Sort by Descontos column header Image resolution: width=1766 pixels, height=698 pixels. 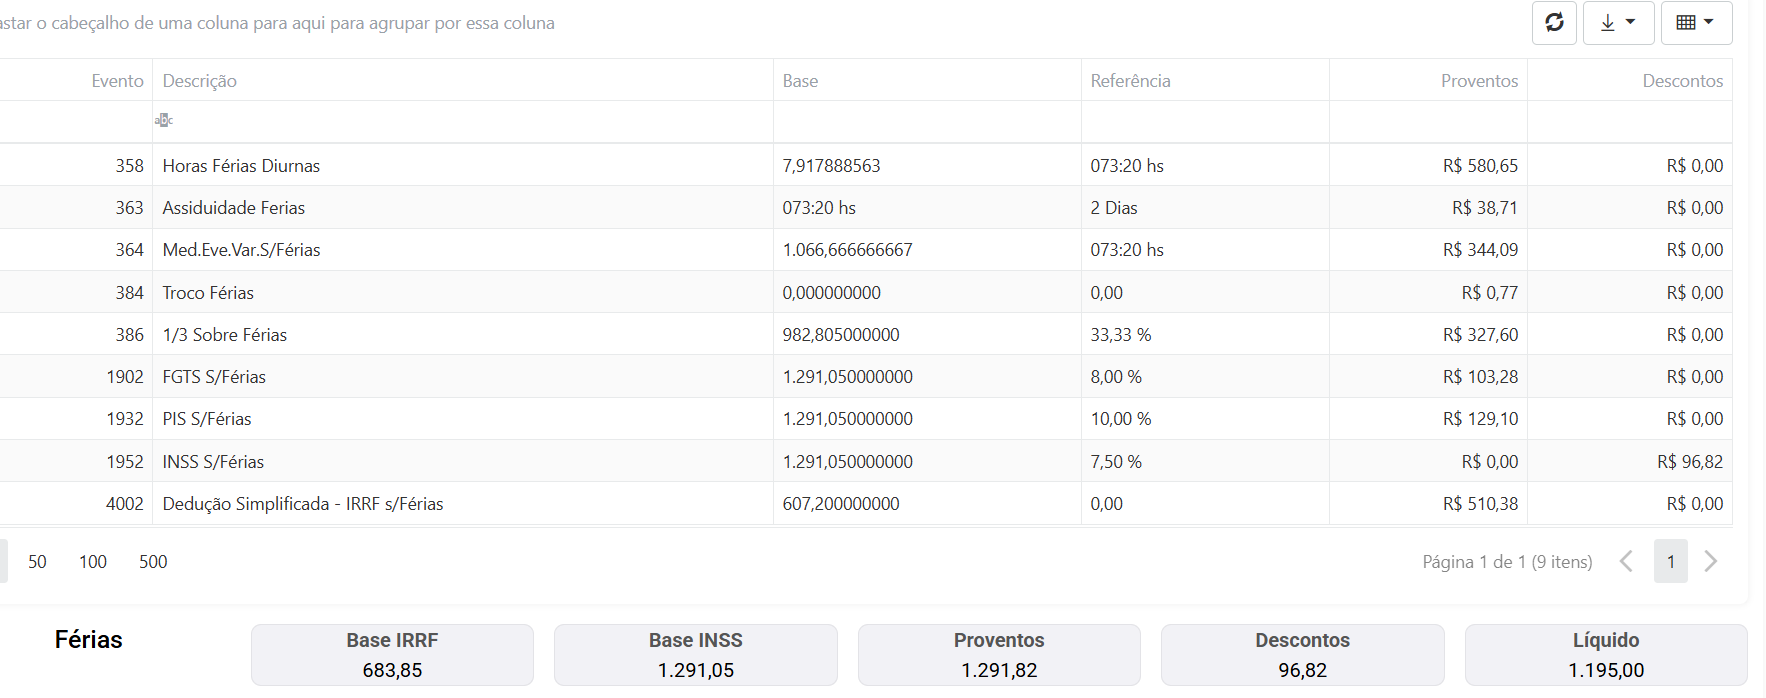pos(1682,81)
